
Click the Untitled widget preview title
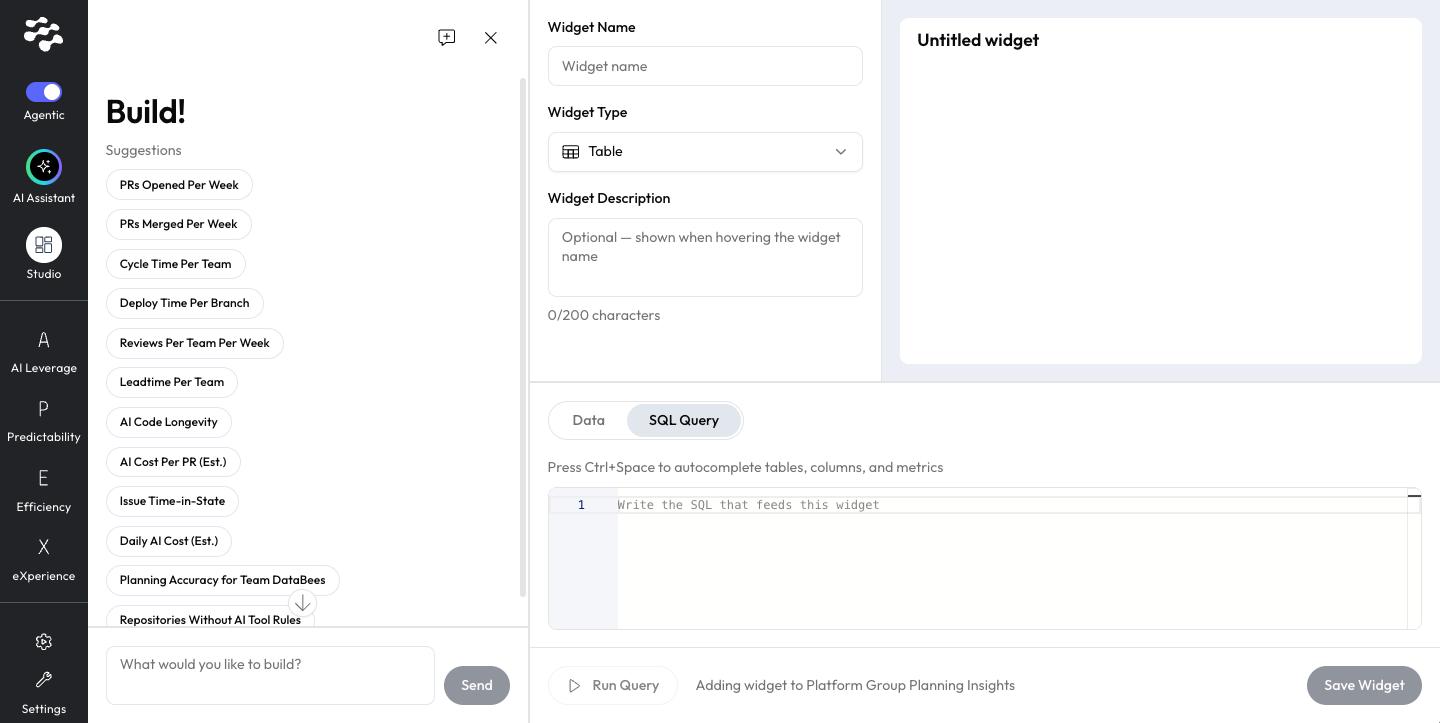point(978,40)
